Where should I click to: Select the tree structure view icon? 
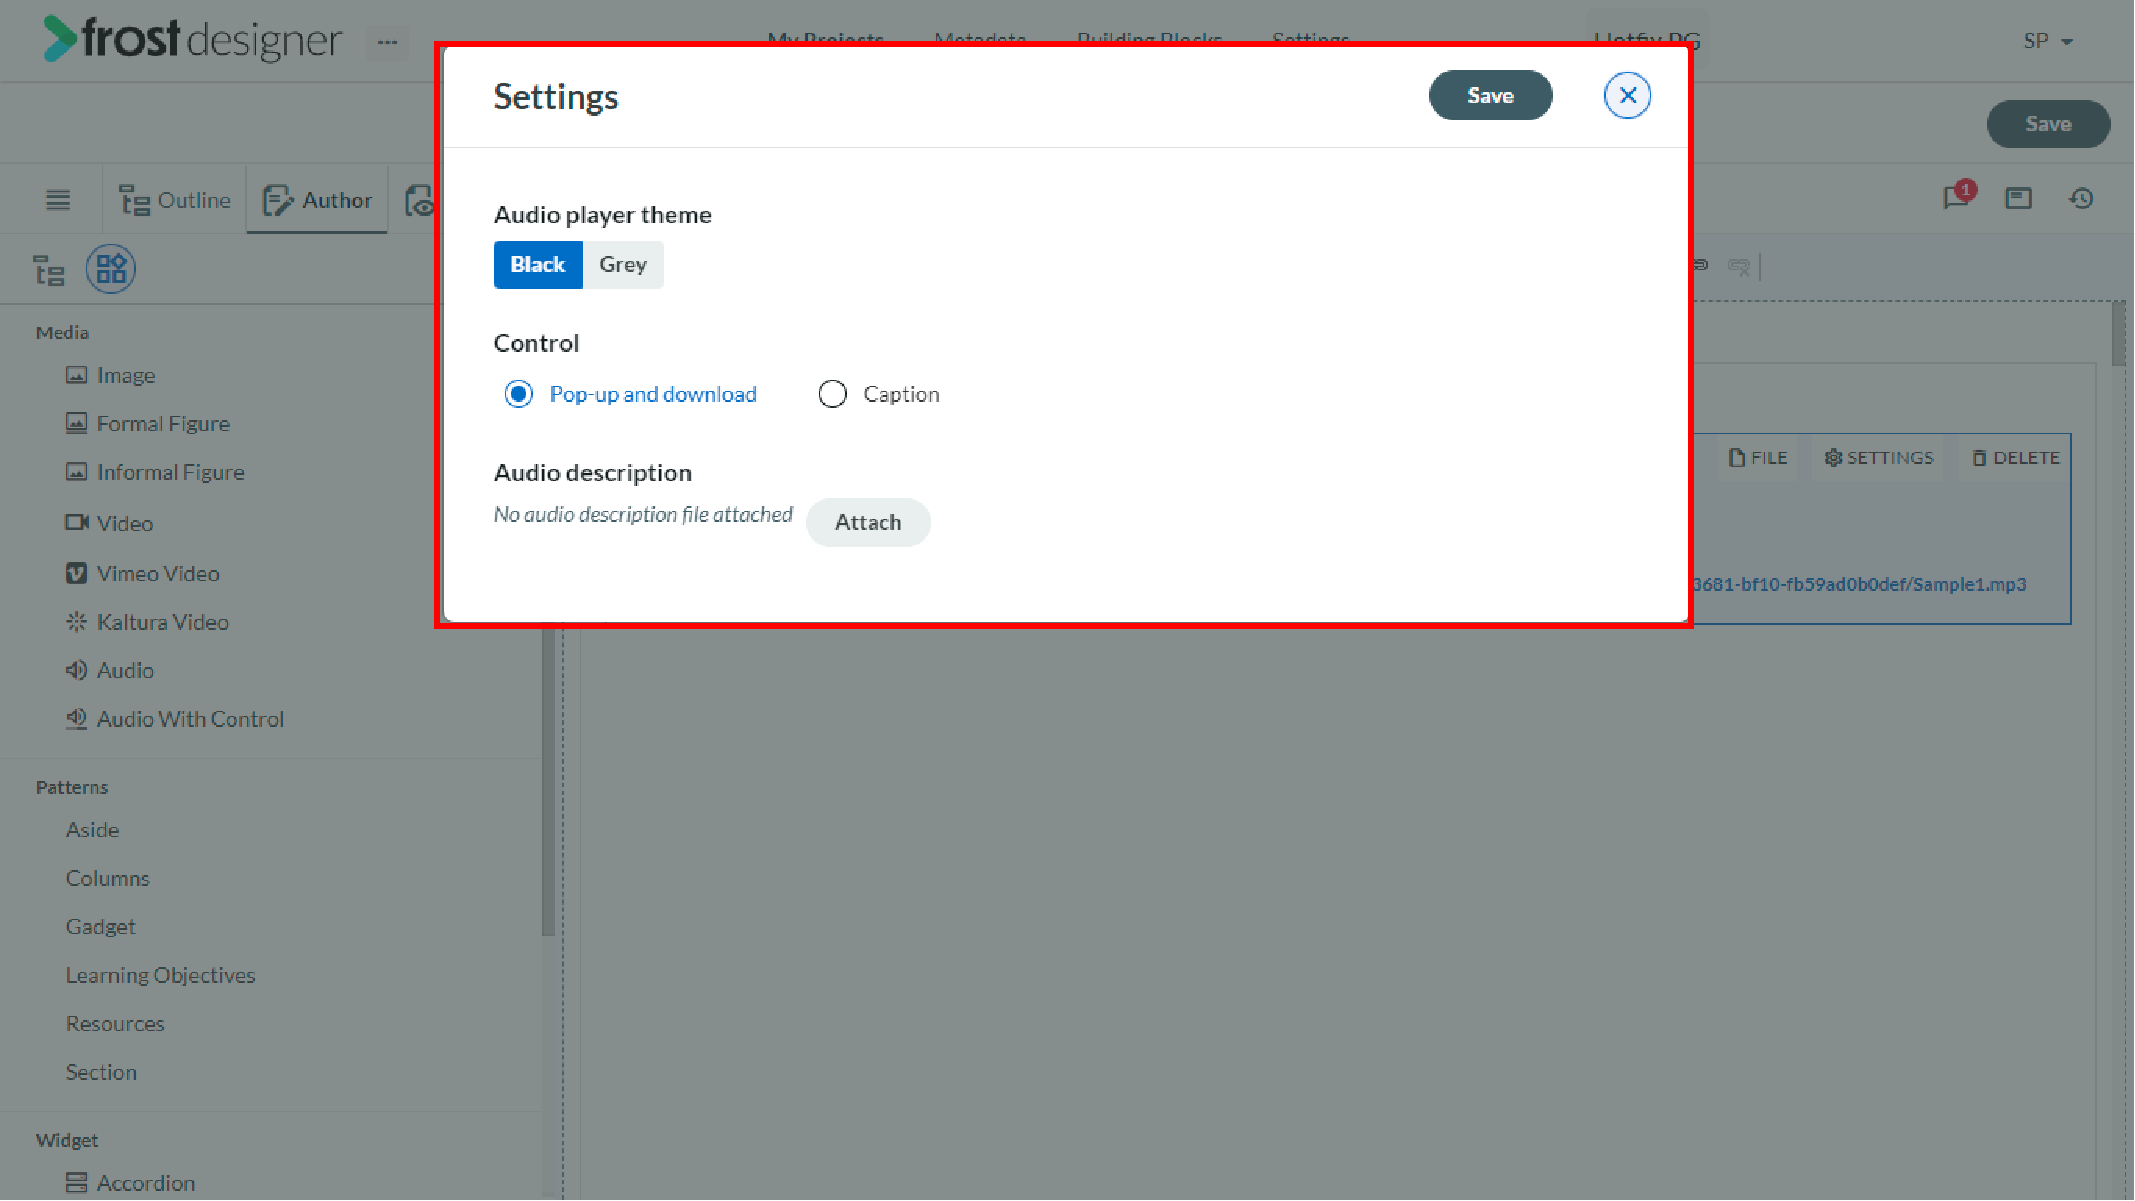(x=49, y=270)
